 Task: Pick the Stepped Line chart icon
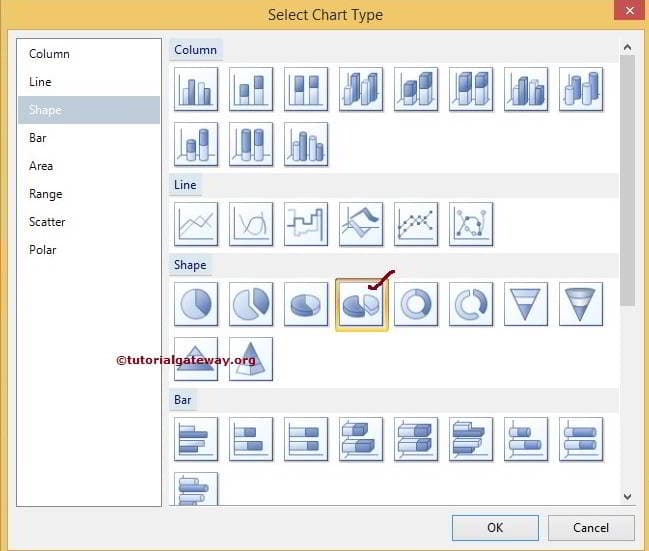coord(306,224)
